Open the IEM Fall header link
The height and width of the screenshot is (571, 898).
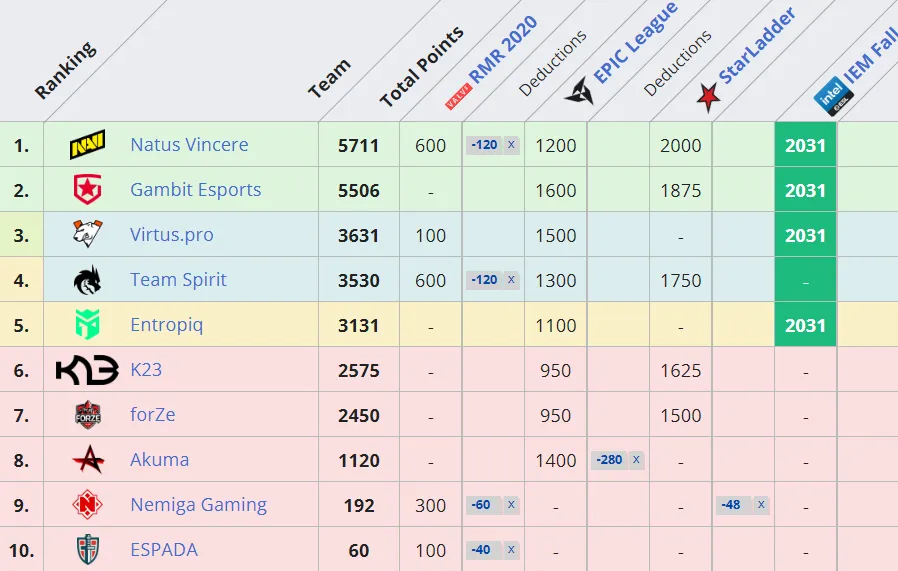[871, 56]
